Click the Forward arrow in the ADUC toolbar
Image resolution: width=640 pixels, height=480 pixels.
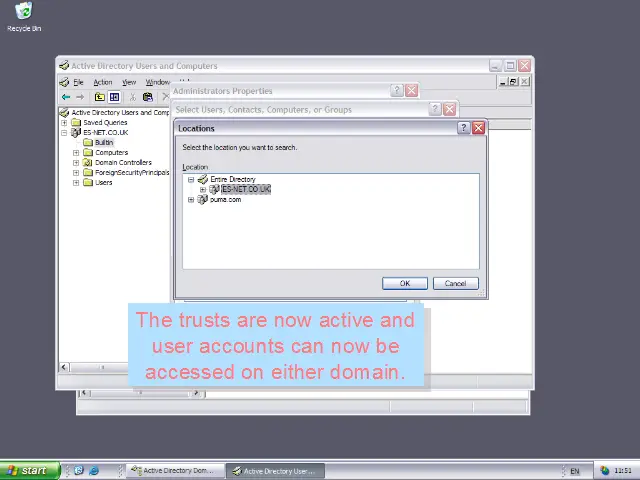[x=80, y=97]
